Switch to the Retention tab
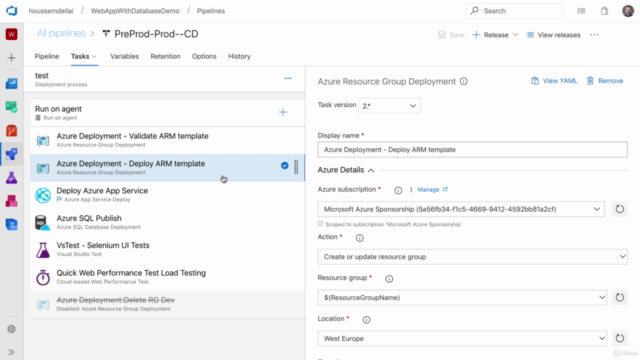Screen dimensions: 640x360 (x=165, y=56)
